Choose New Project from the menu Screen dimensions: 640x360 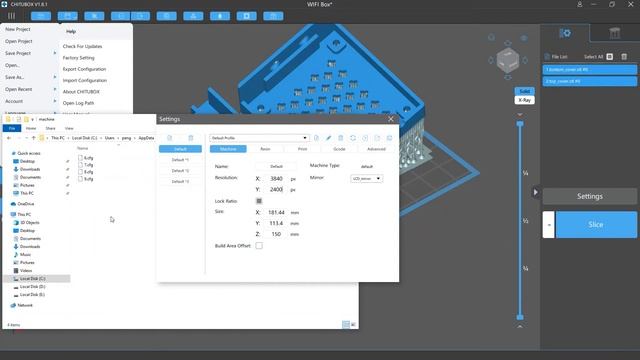pos(18,29)
